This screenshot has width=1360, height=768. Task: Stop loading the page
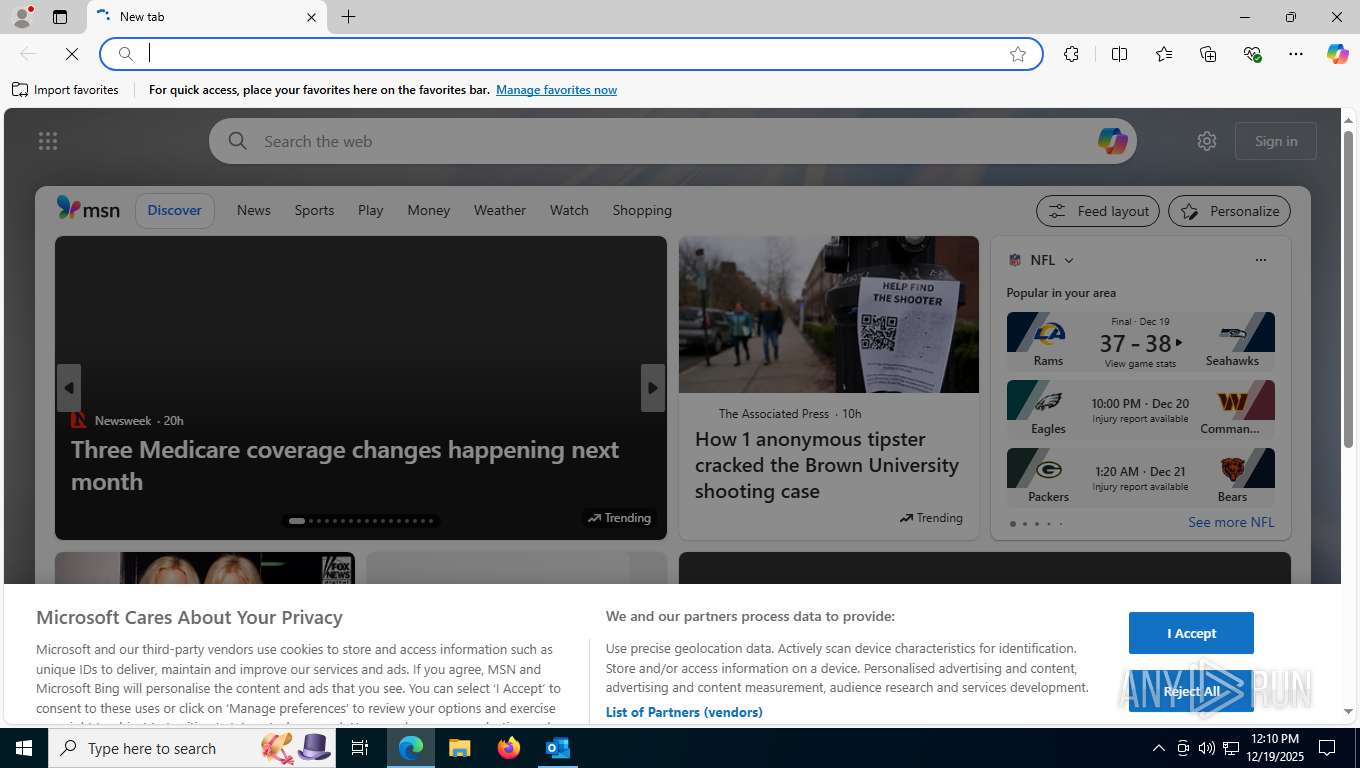pyautogui.click(x=72, y=54)
